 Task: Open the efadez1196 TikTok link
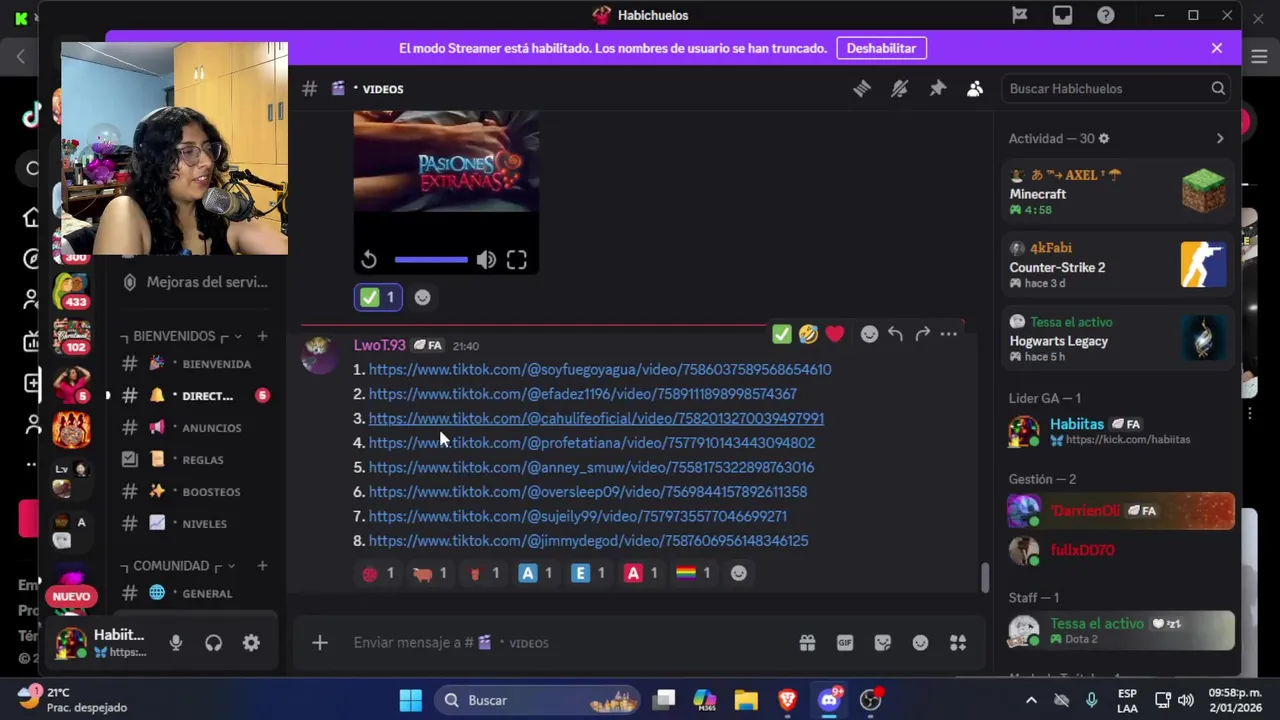coord(583,394)
